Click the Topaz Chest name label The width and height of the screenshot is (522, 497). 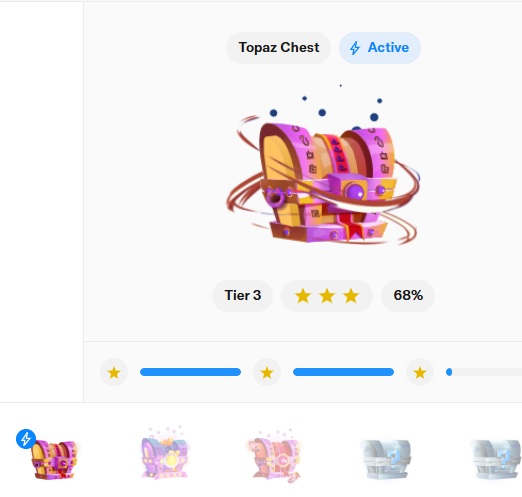click(x=278, y=48)
